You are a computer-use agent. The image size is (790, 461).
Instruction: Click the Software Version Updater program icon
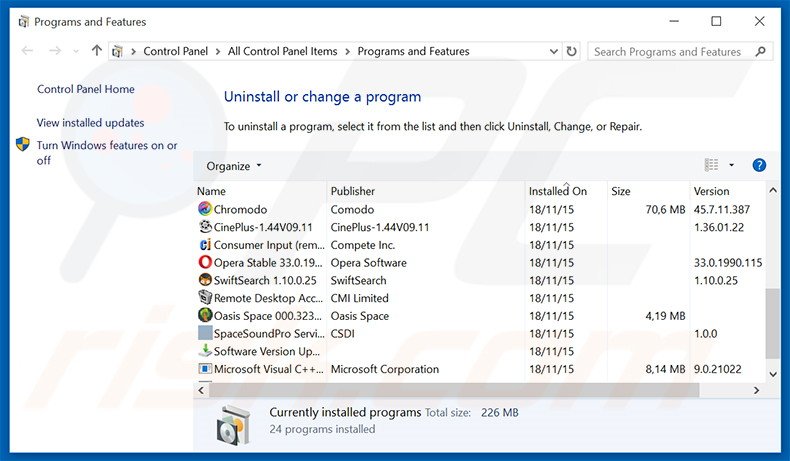tap(205, 351)
